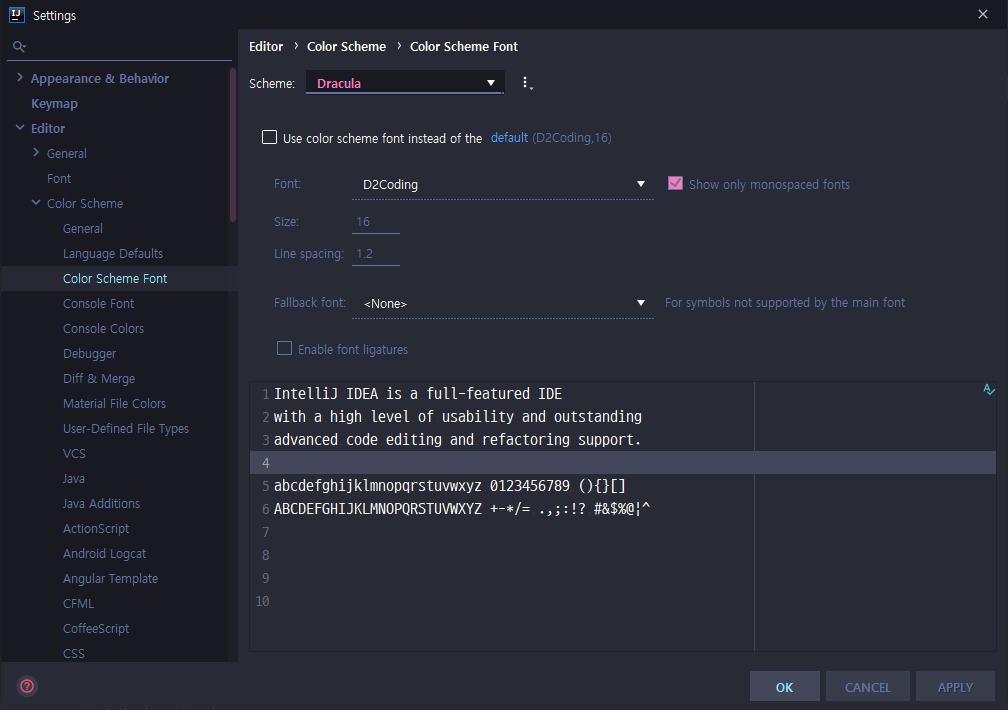This screenshot has width=1008, height=710.
Task: Open the Font page under Editor
Action: point(58,179)
